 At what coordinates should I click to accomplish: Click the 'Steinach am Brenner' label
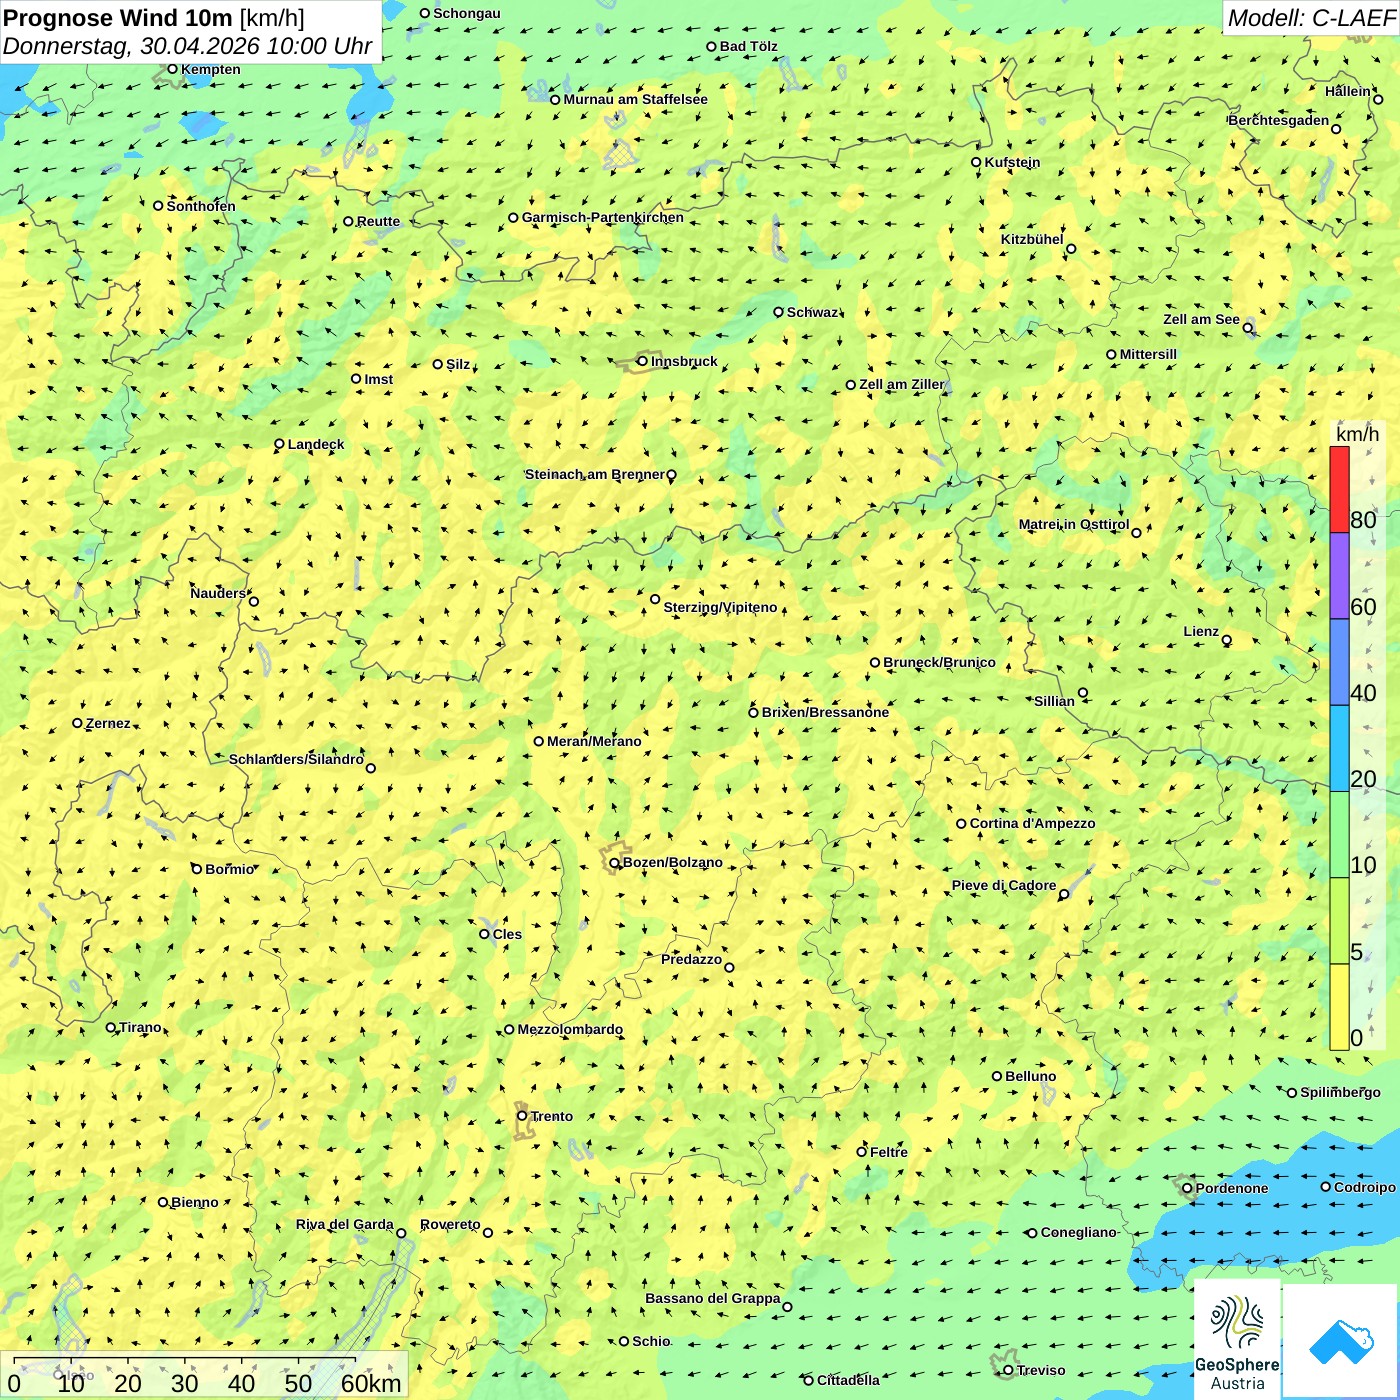tap(594, 474)
